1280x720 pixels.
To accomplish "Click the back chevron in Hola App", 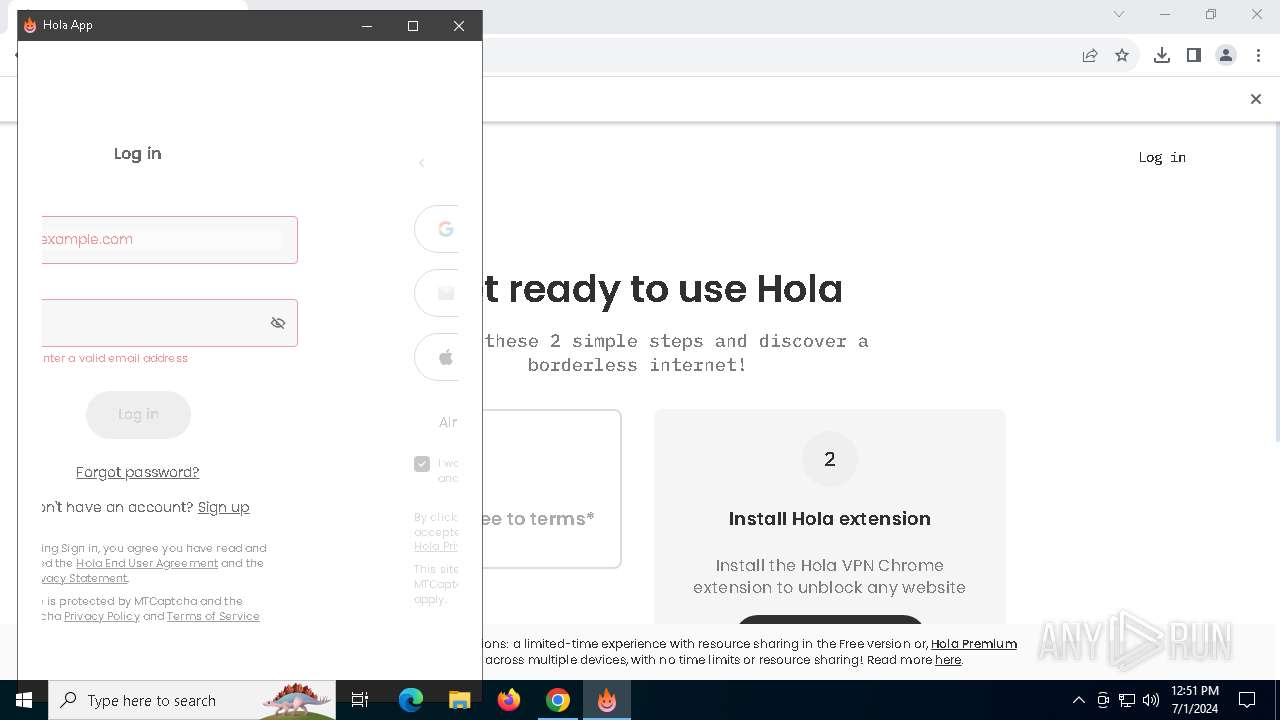I will pos(422,163).
